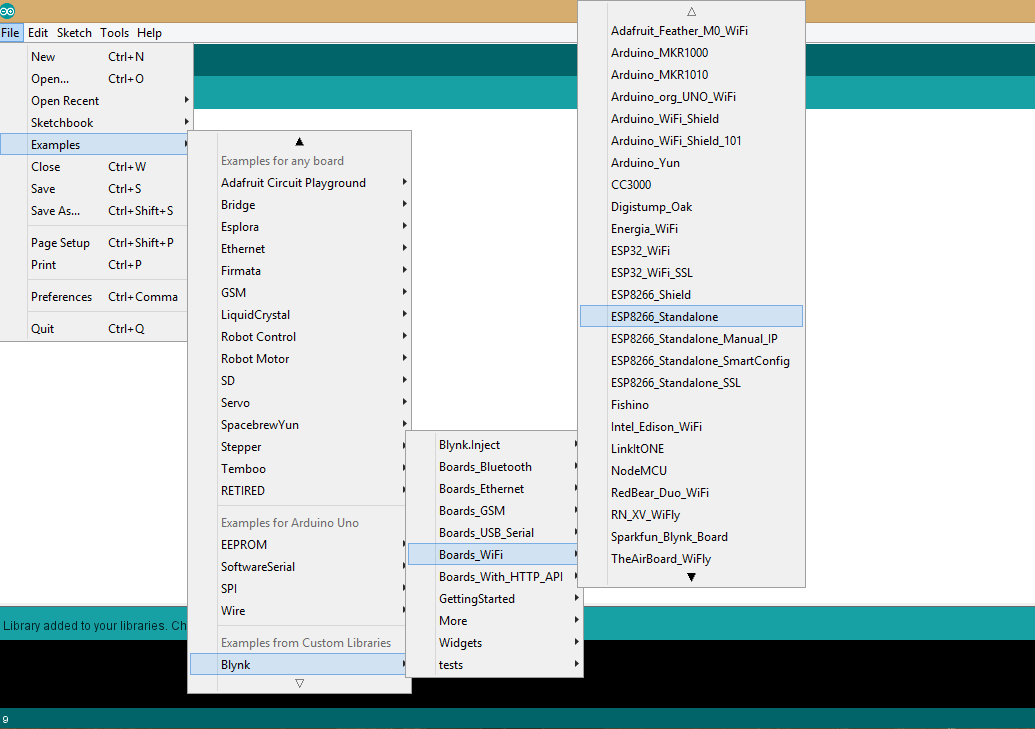Open Boards_Ethernet submenu

[x=494, y=489]
